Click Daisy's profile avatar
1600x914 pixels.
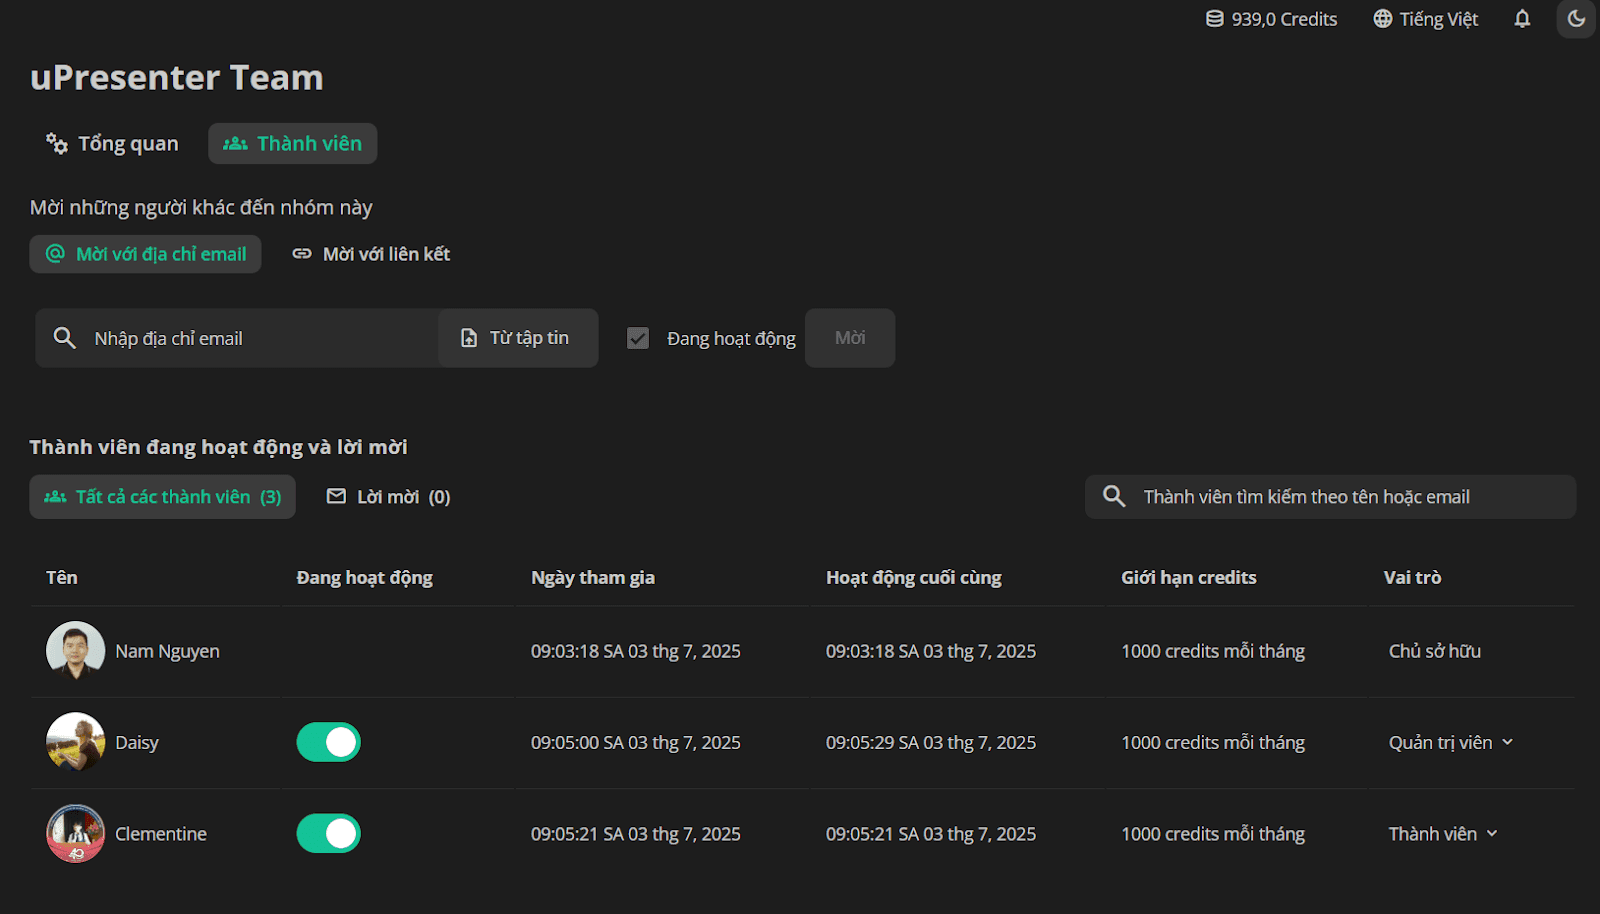[76, 742]
